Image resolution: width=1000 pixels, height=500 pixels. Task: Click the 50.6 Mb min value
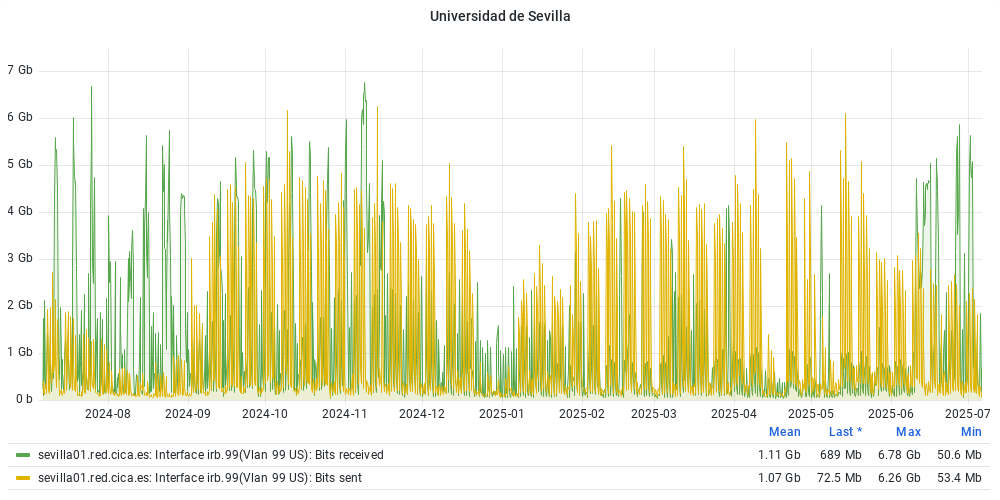[x=959, y=455]
